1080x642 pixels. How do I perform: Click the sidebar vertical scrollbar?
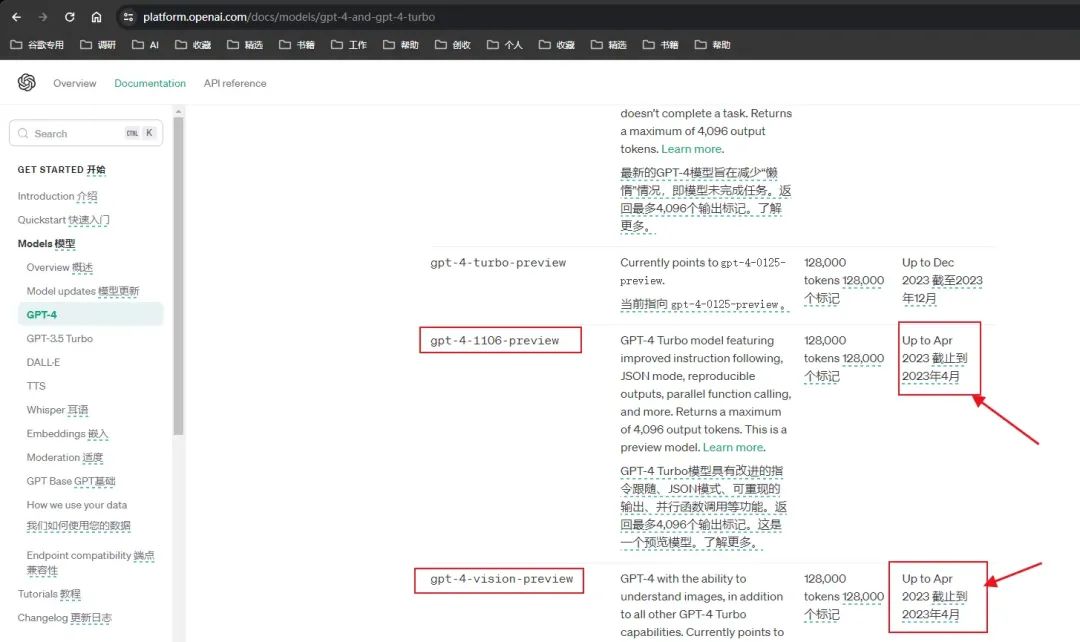178,280
